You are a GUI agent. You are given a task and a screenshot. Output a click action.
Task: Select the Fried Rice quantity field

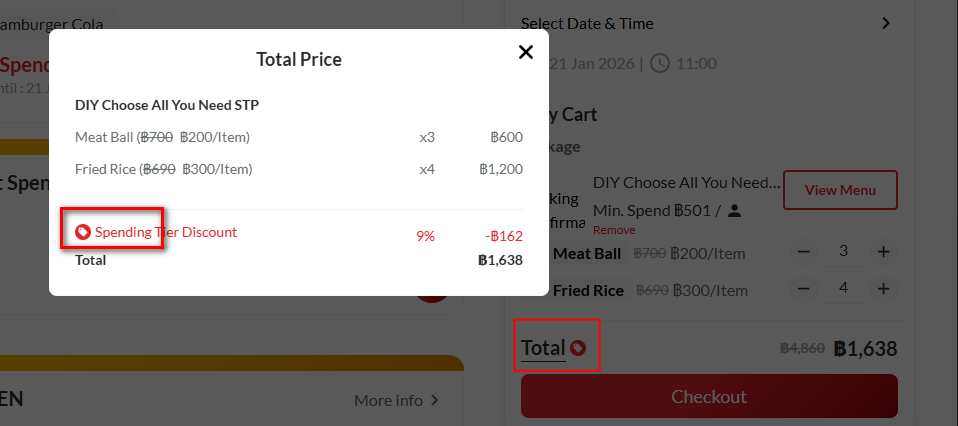(x=844, y=289)
